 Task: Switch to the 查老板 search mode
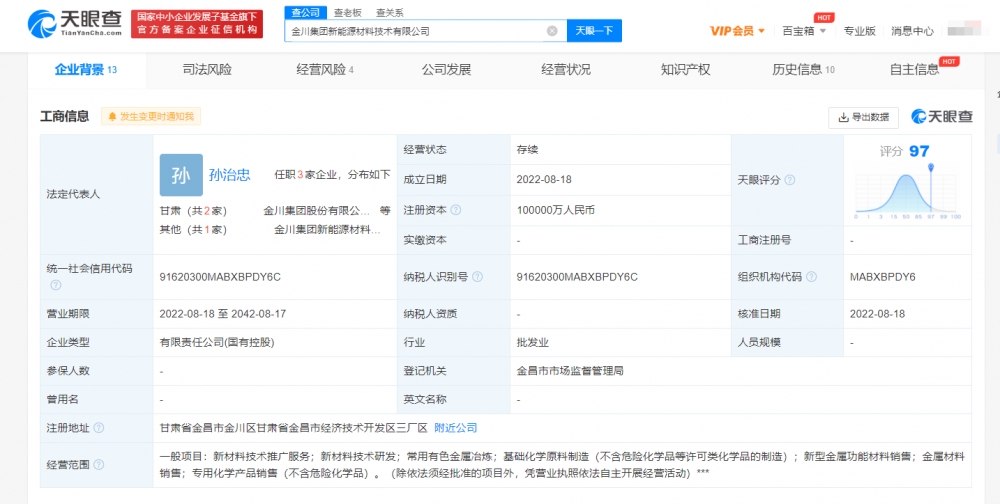347,12
